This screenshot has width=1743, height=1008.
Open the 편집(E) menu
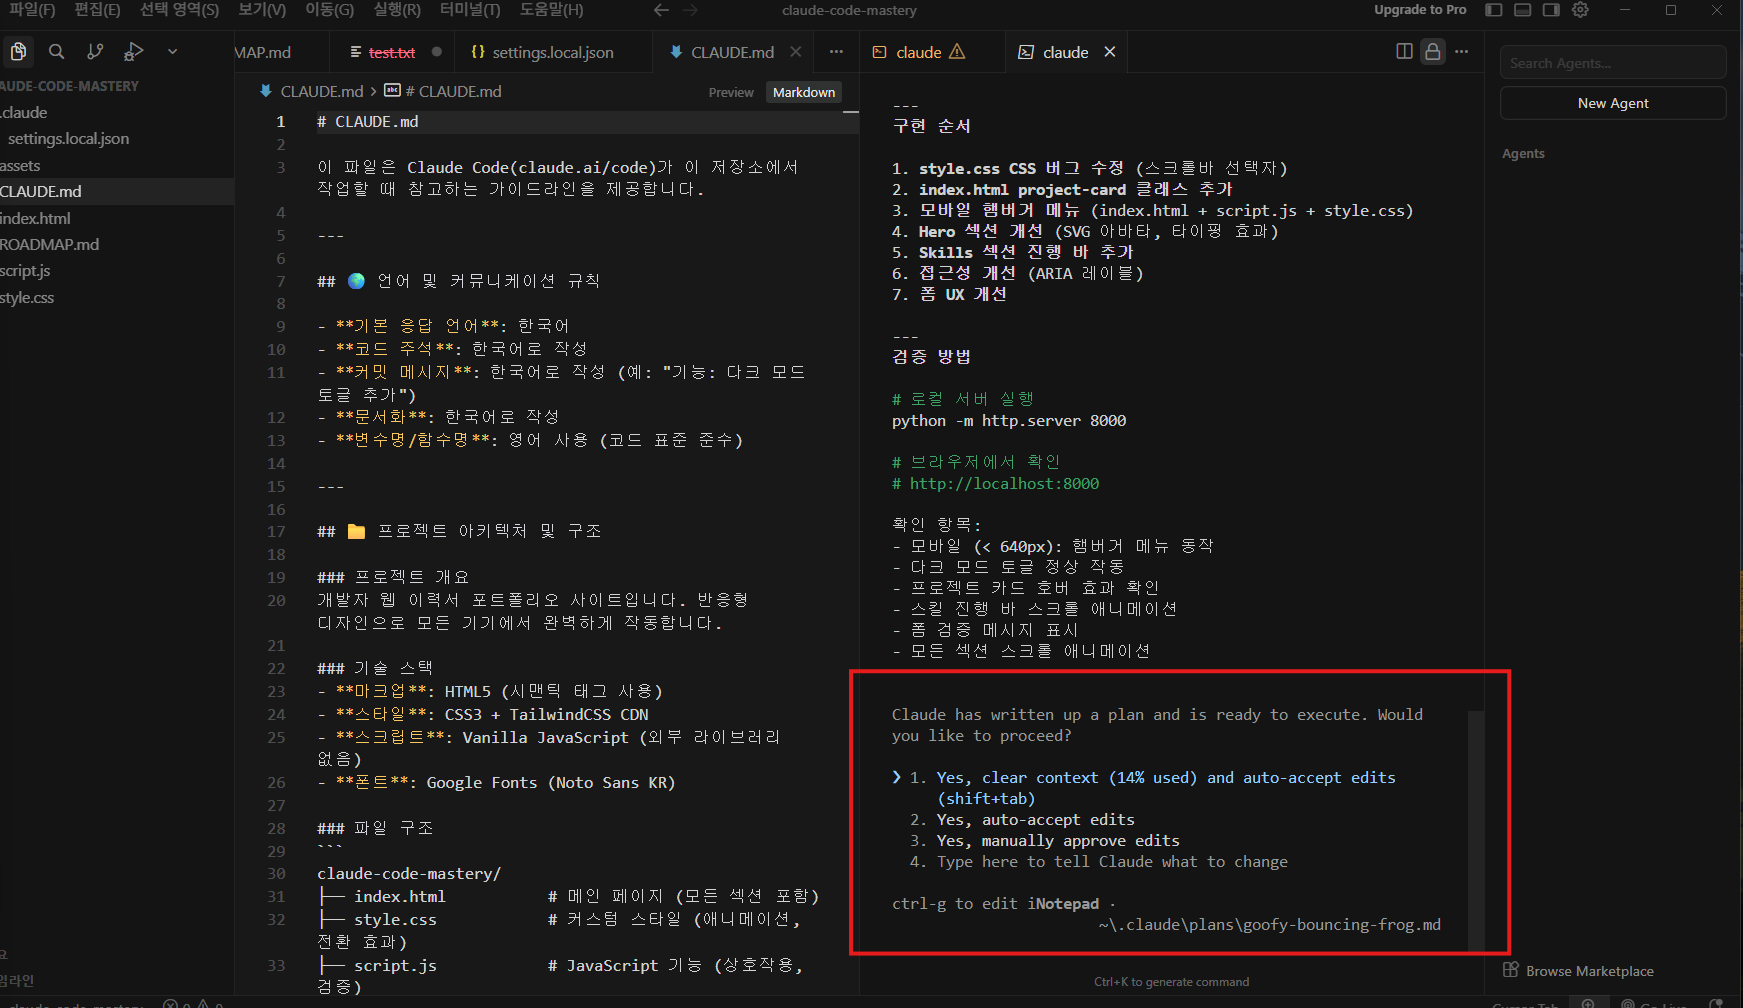click(97, 10)
